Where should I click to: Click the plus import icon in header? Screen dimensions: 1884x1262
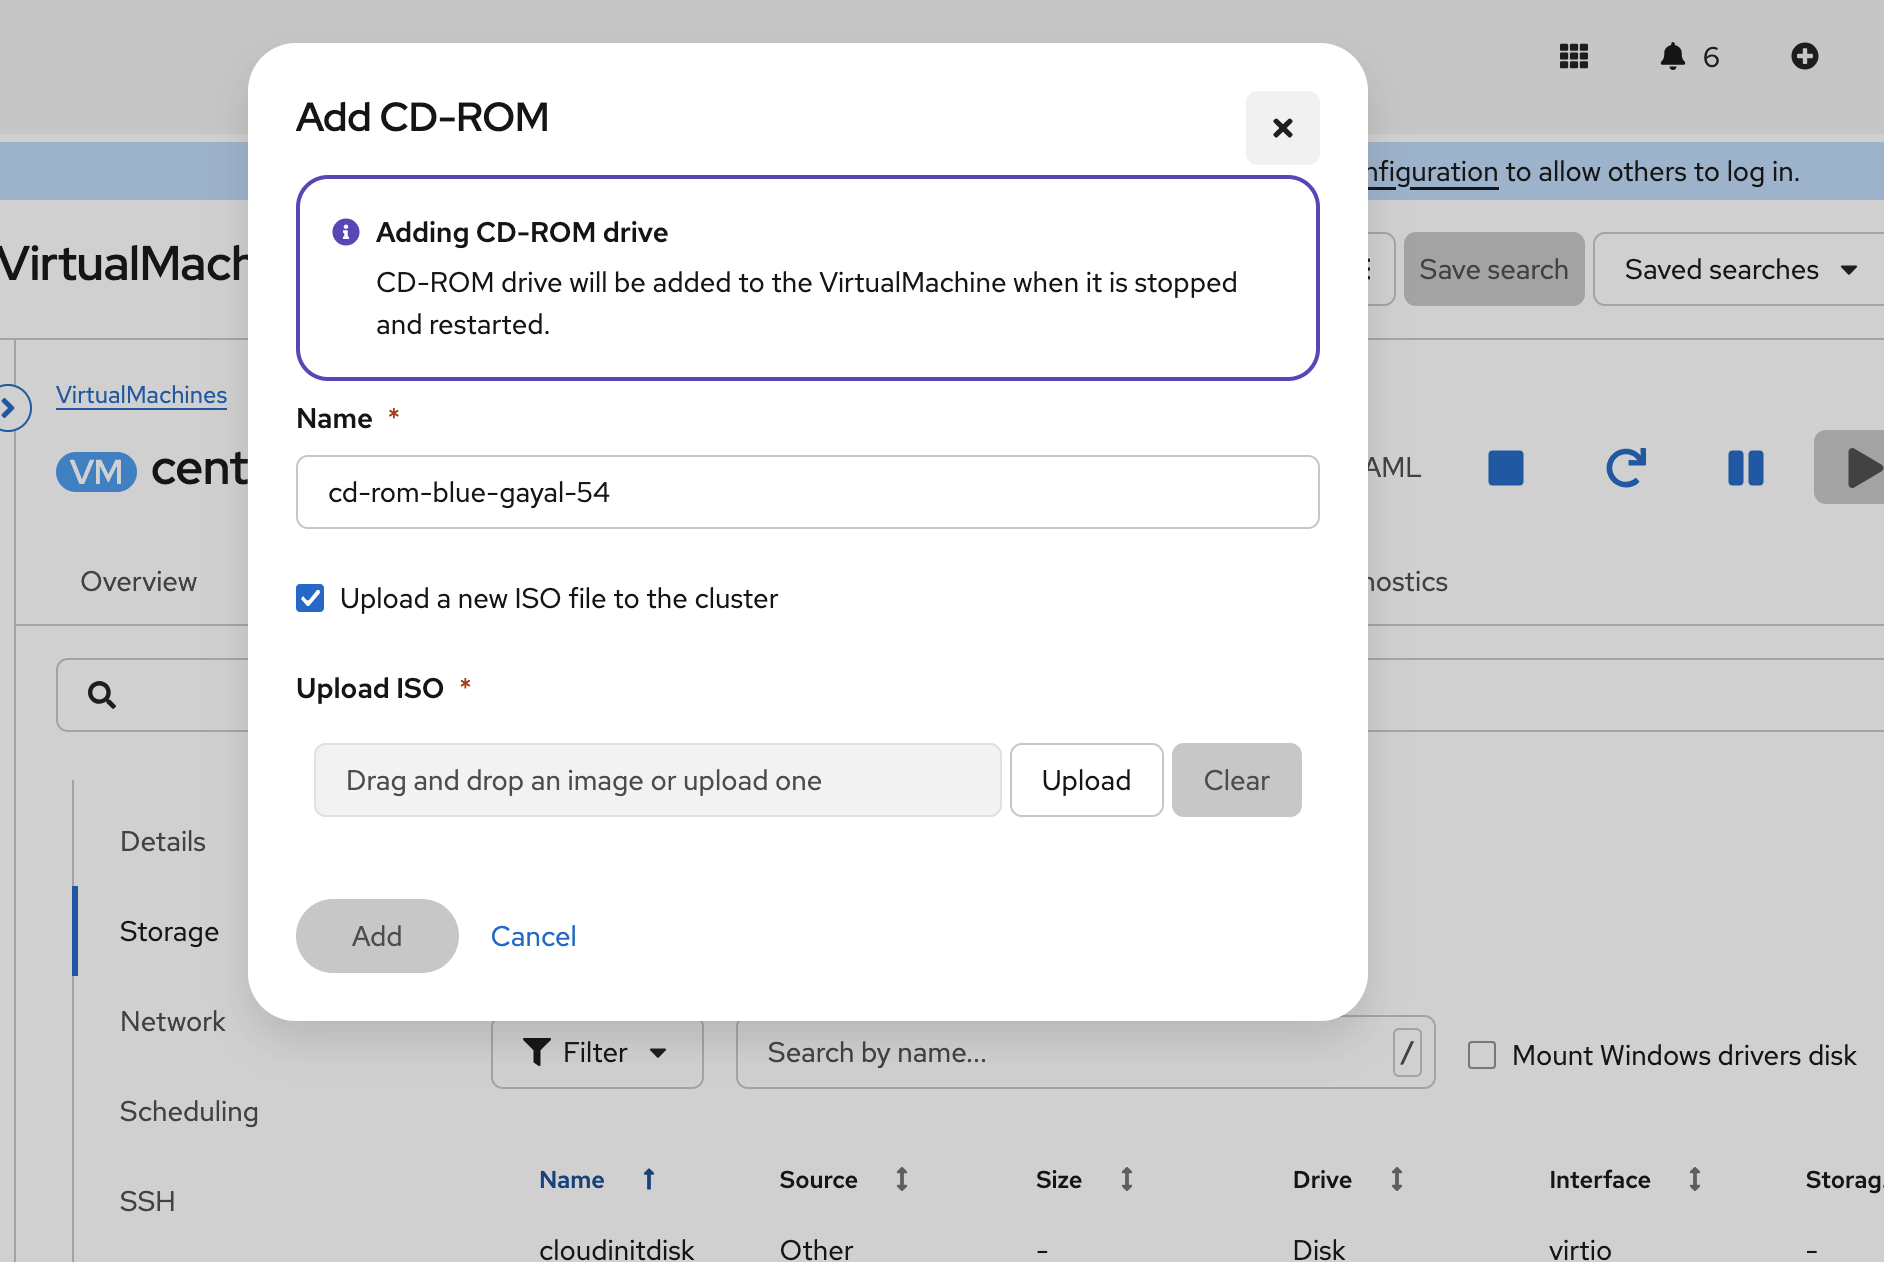1804,57
